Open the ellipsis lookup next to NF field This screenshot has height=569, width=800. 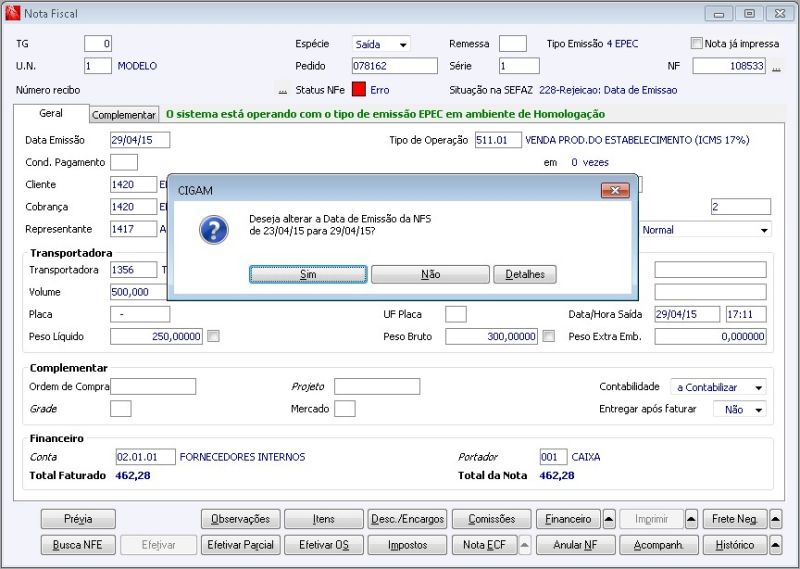tap(776, 66)
